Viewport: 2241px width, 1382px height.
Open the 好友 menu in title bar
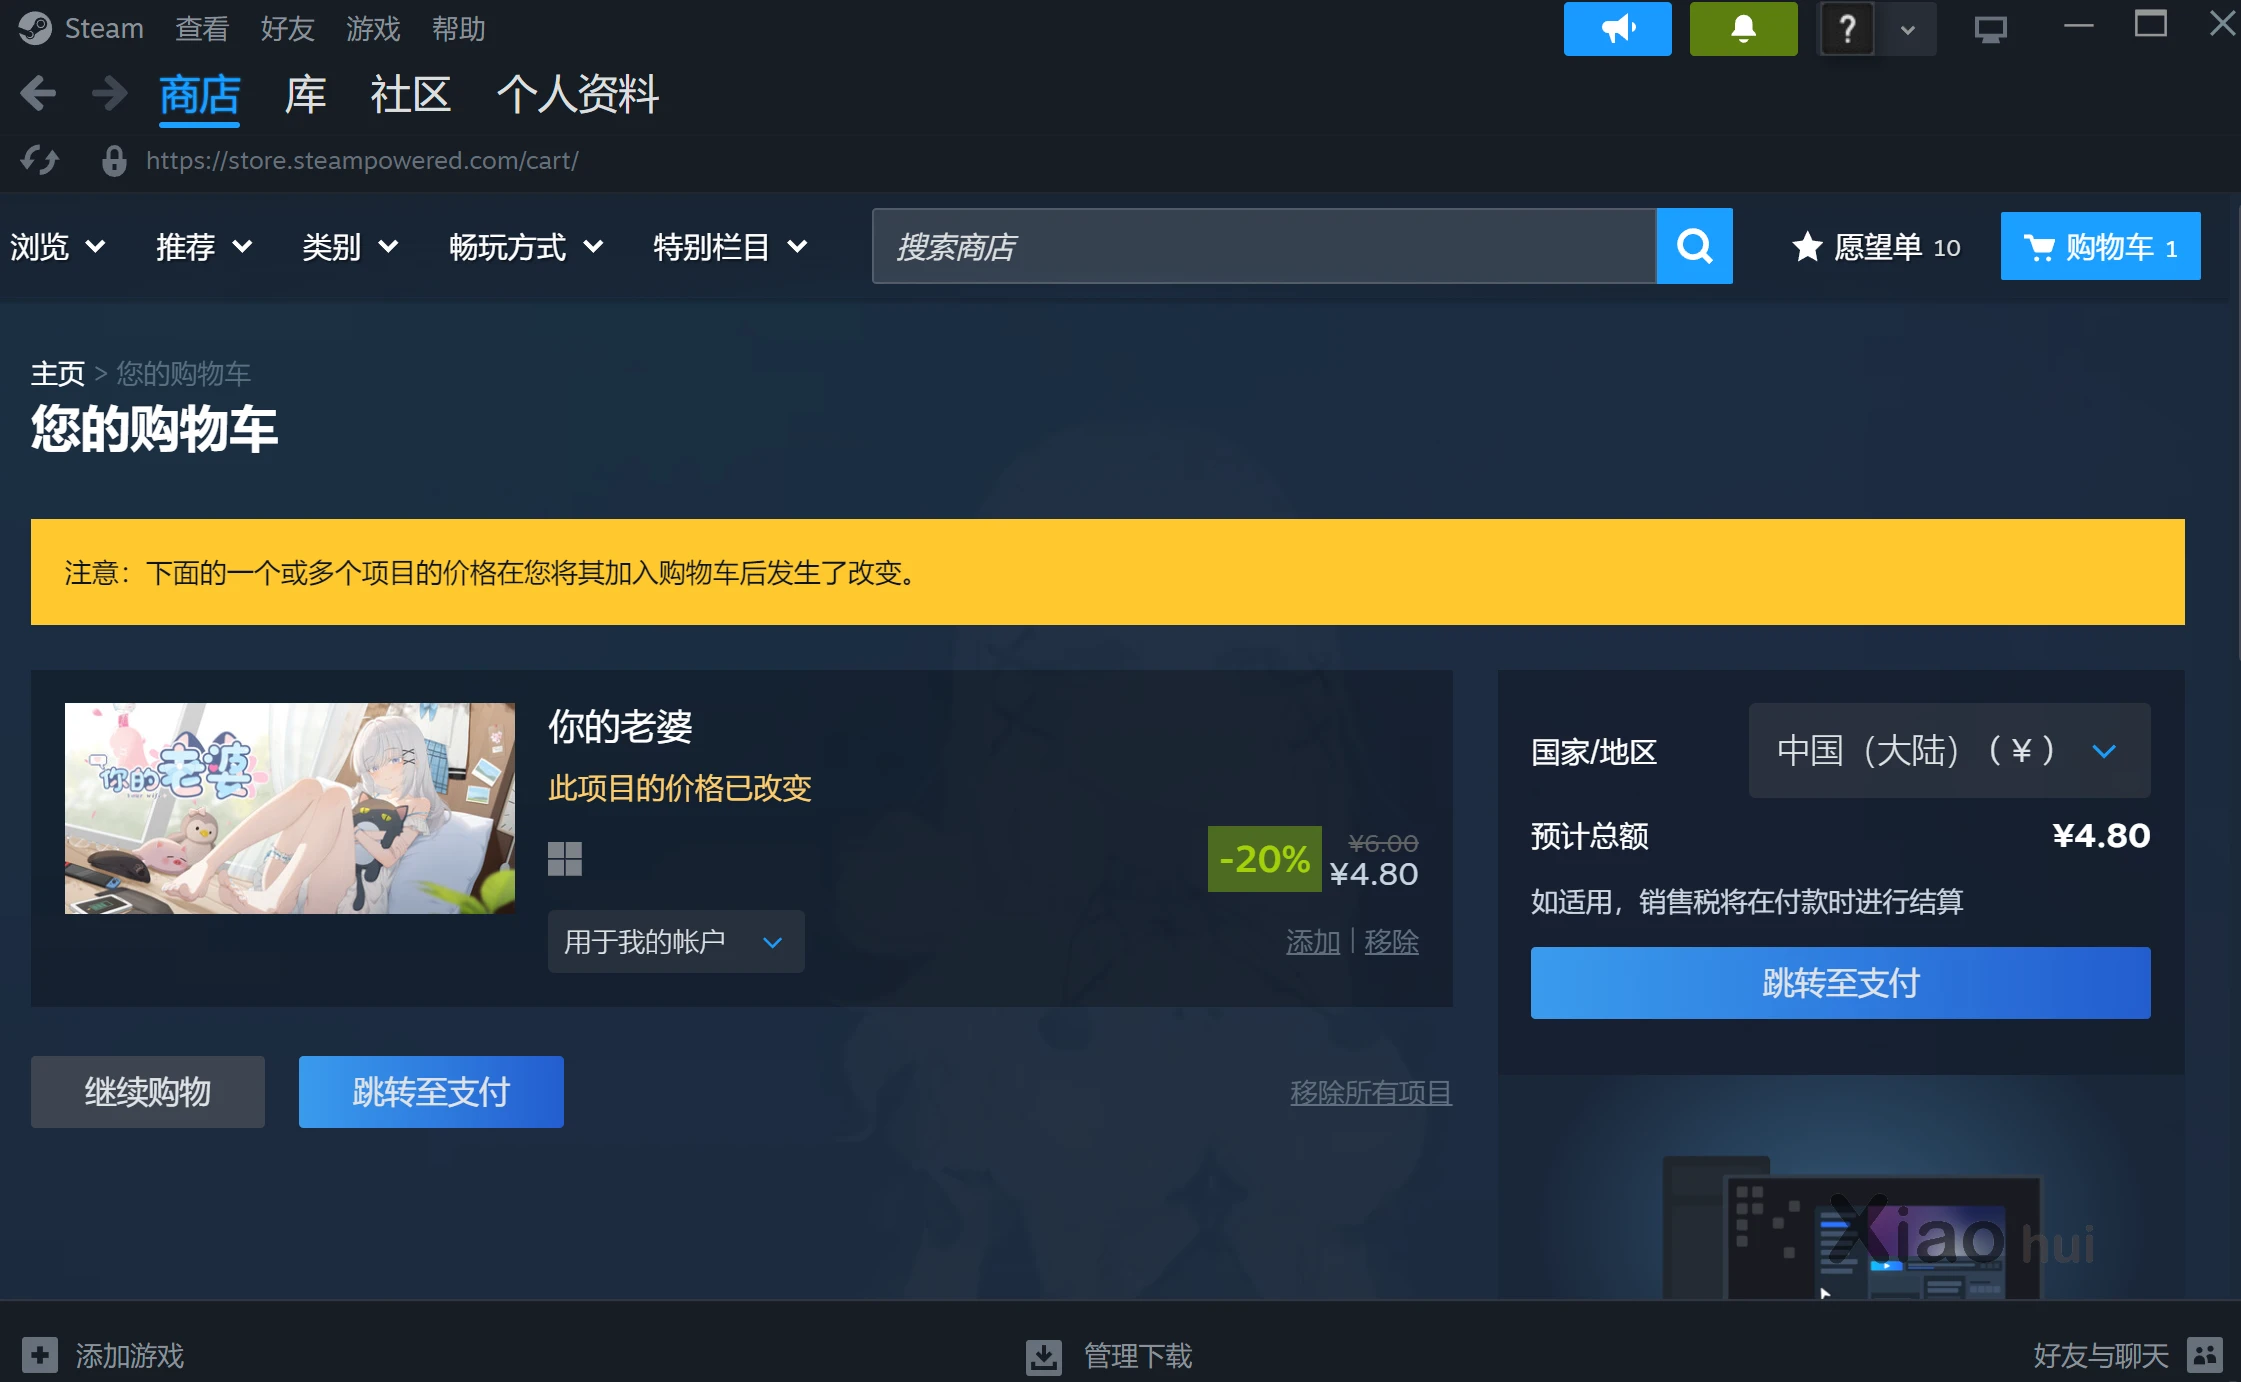(287, 29)
